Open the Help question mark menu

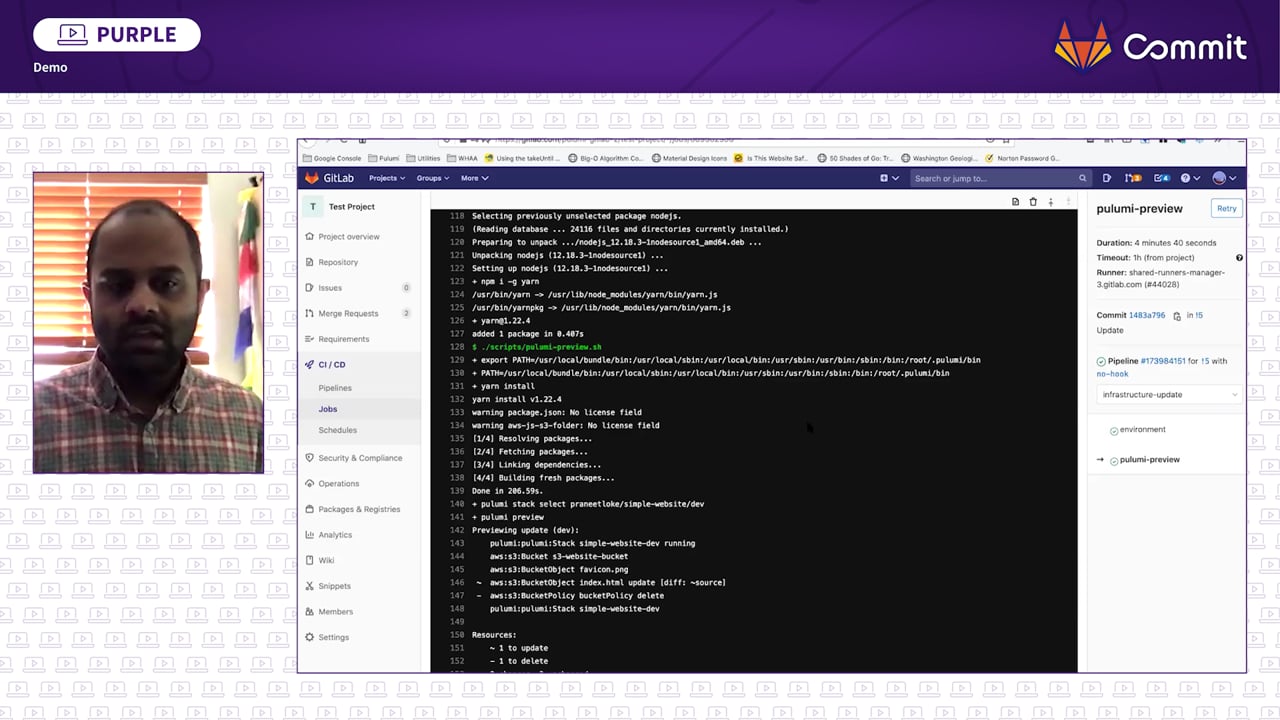pyautogui.click(x=1188, y=178)
